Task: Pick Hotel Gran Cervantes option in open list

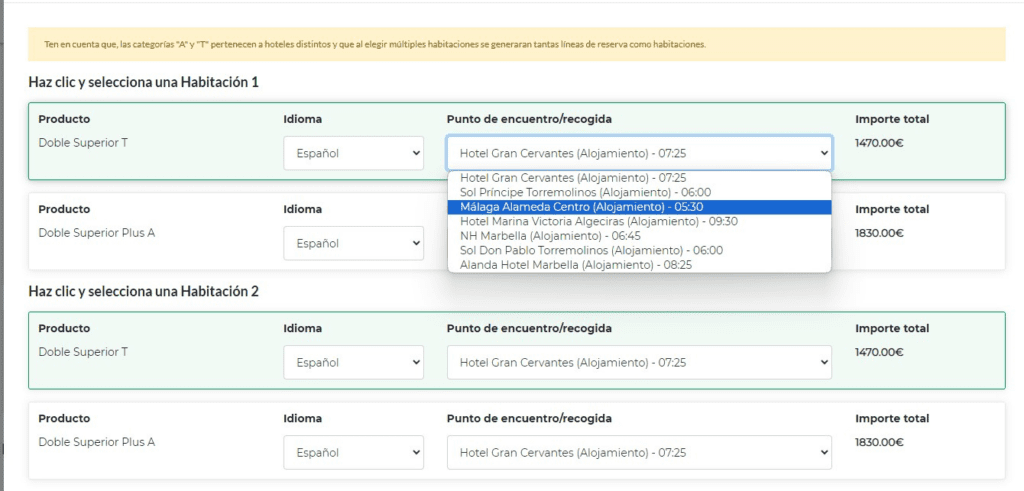Action: click(x=572, y=178)
